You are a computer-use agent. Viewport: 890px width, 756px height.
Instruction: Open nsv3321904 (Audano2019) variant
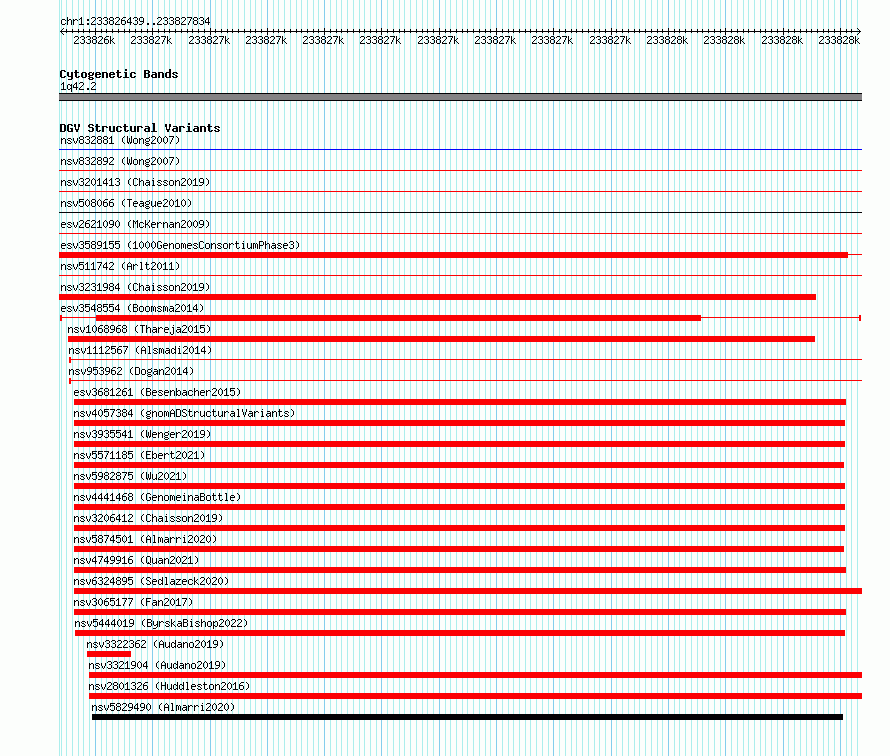[x=157, y=665]
